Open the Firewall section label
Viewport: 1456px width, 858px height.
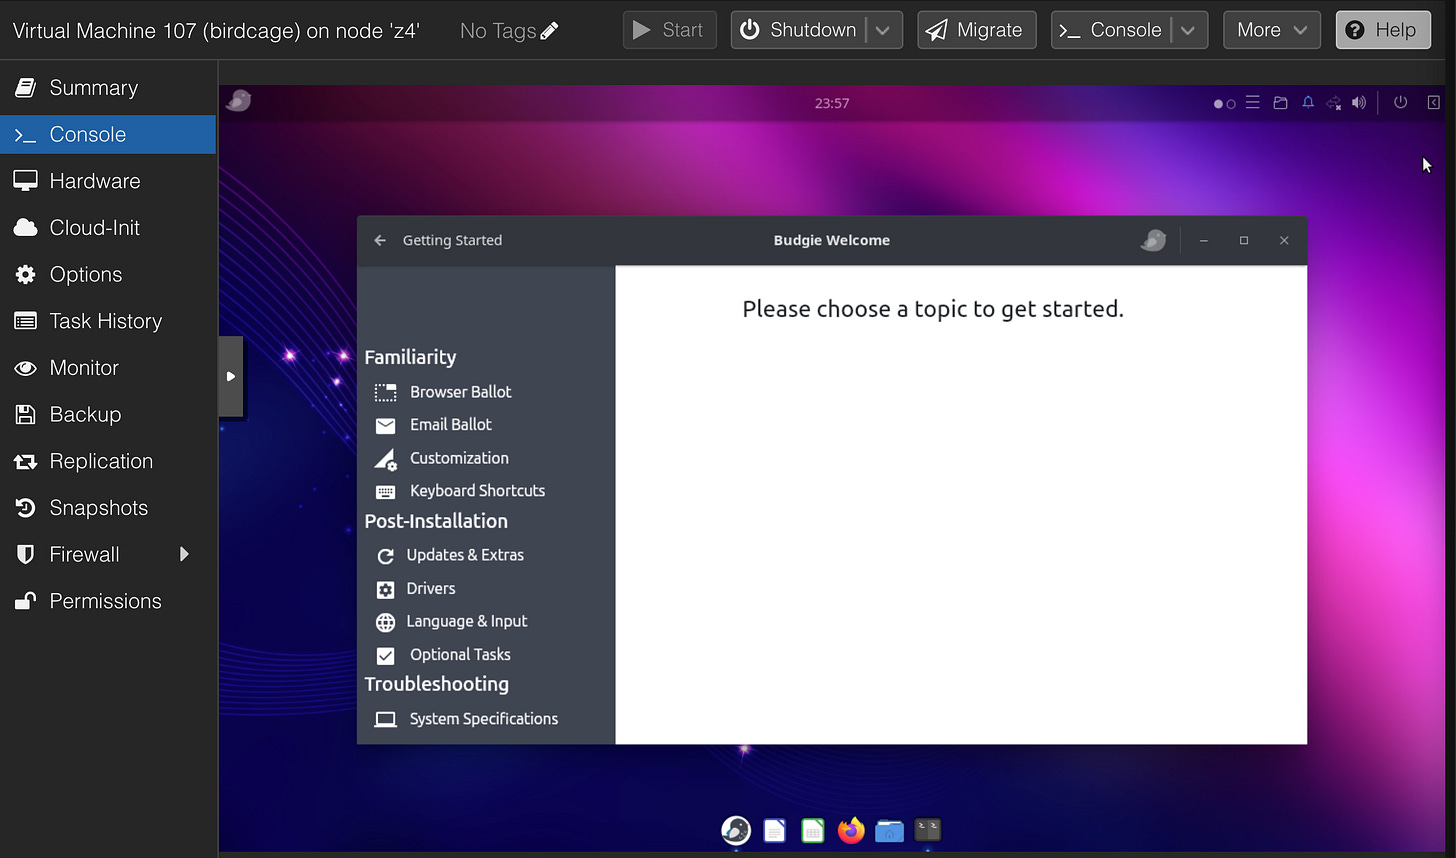point(84,555)
